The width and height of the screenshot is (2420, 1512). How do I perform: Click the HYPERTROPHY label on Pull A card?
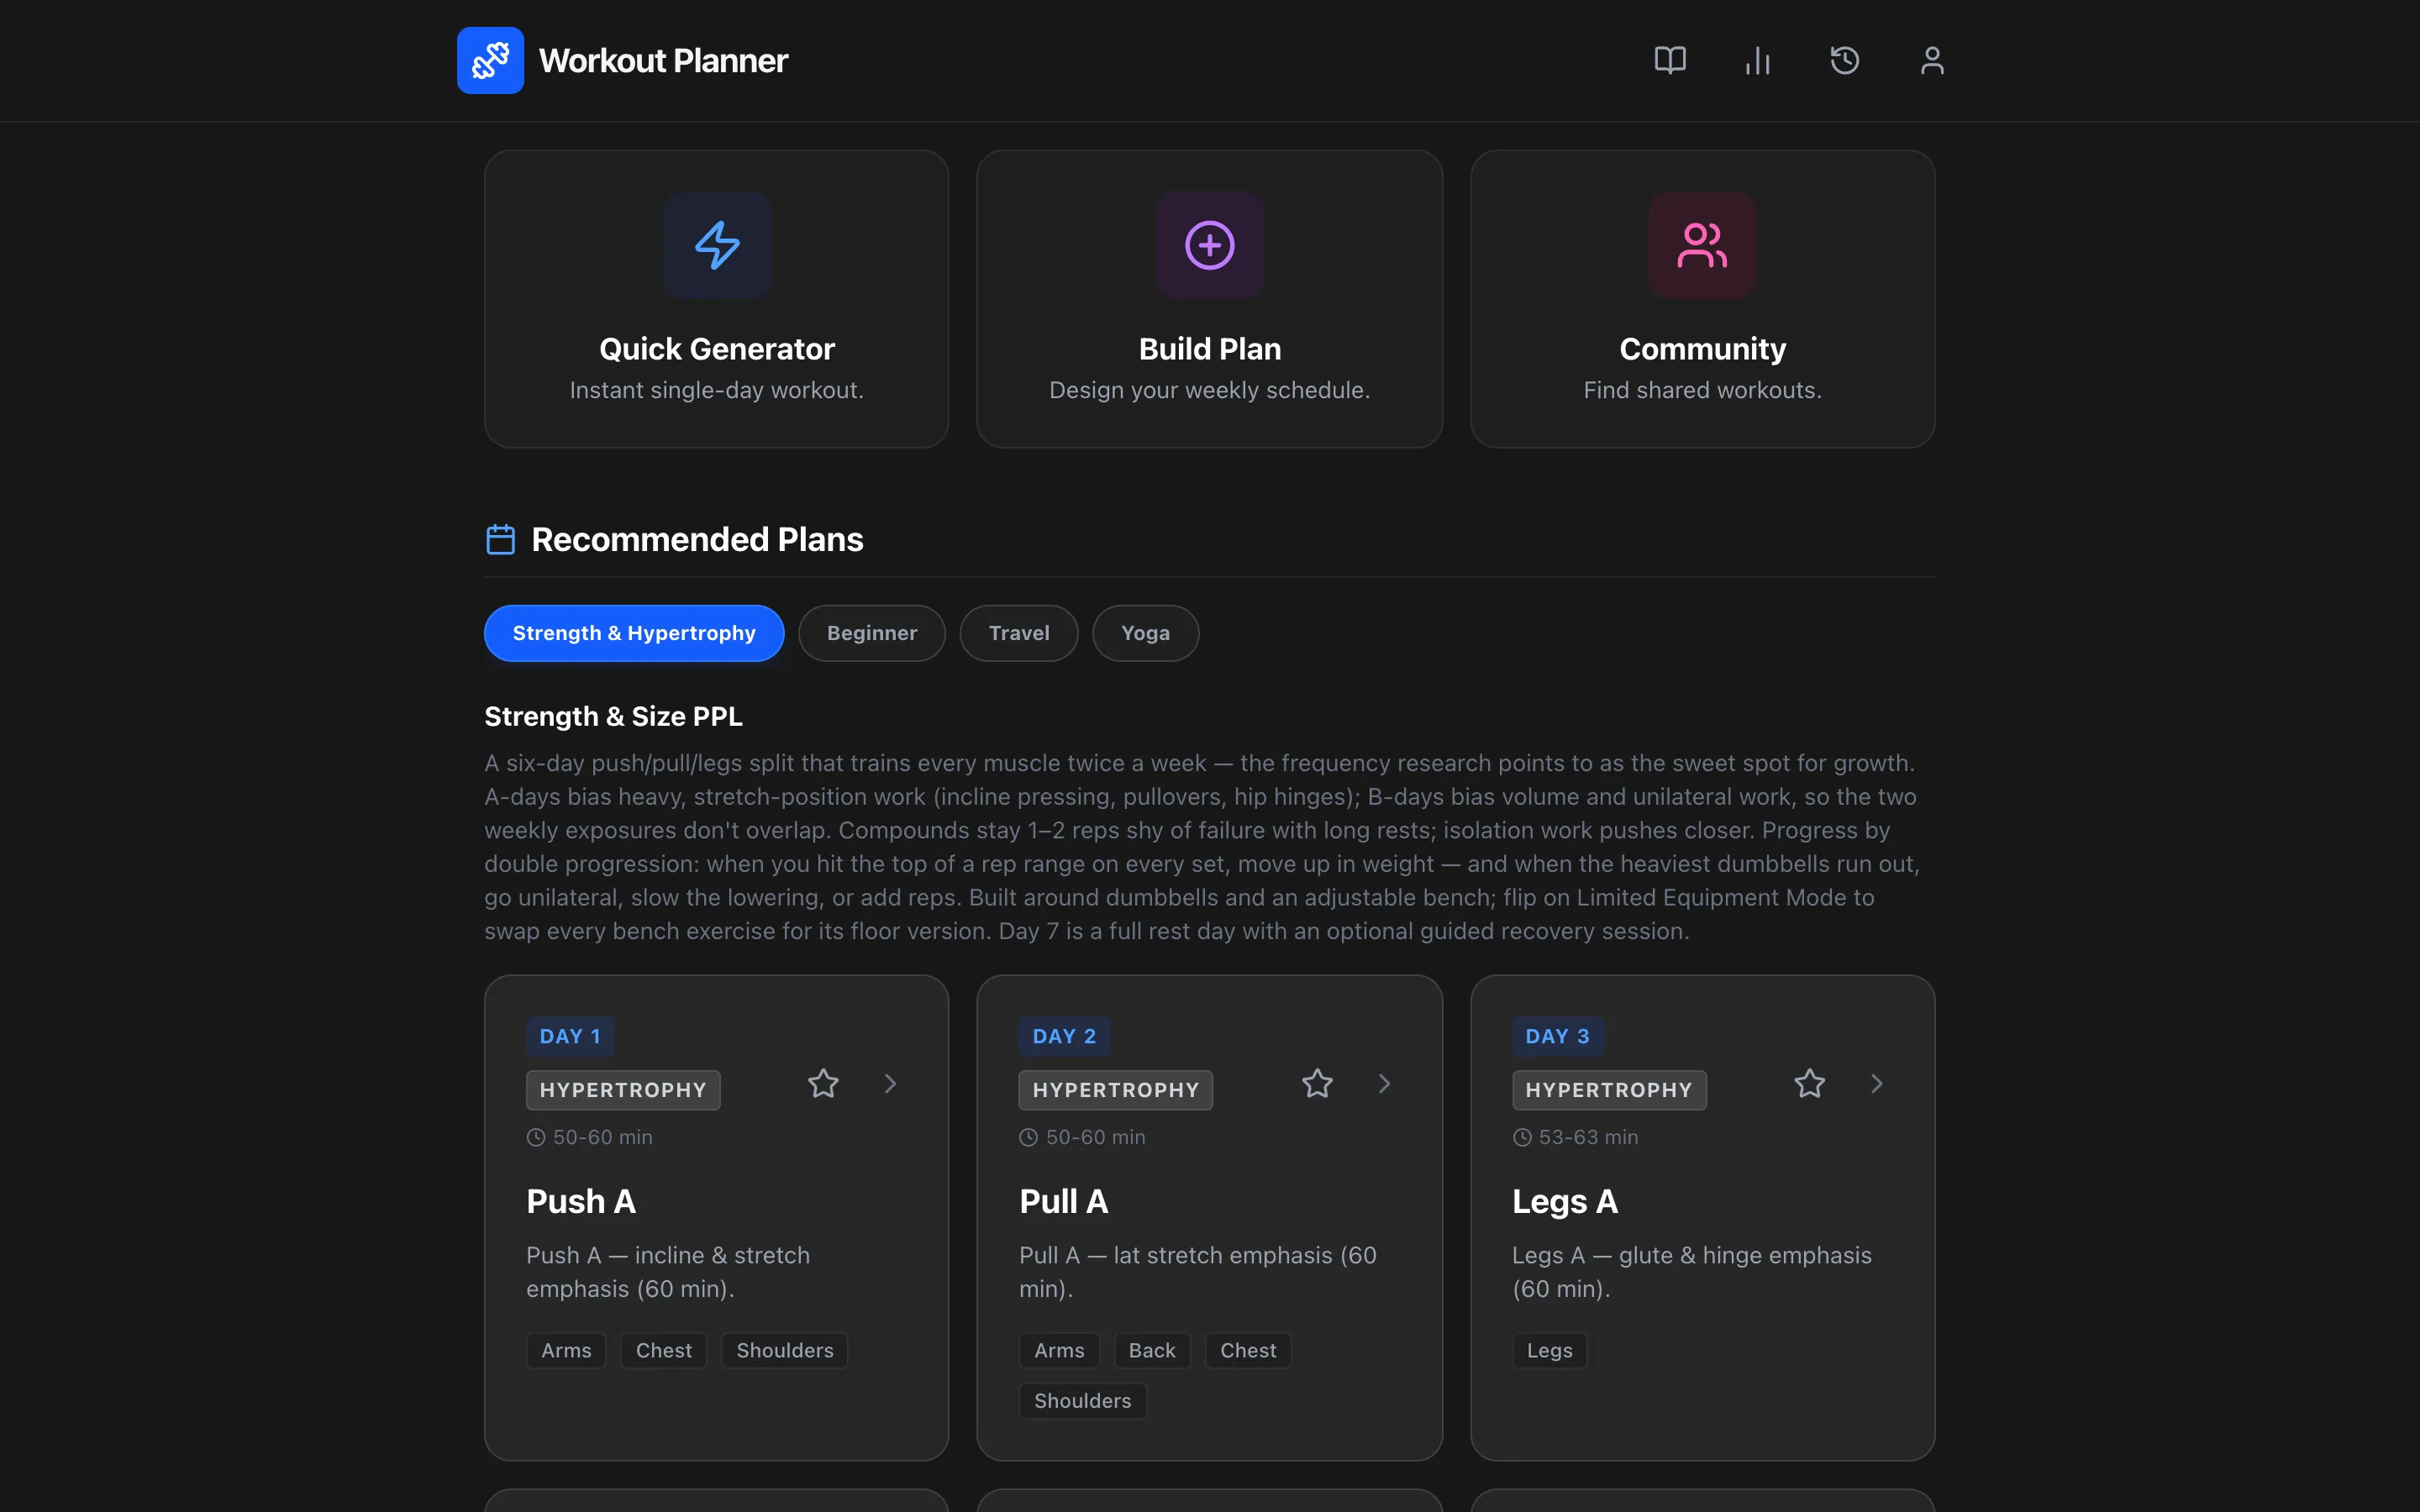coord(1116,1090)
